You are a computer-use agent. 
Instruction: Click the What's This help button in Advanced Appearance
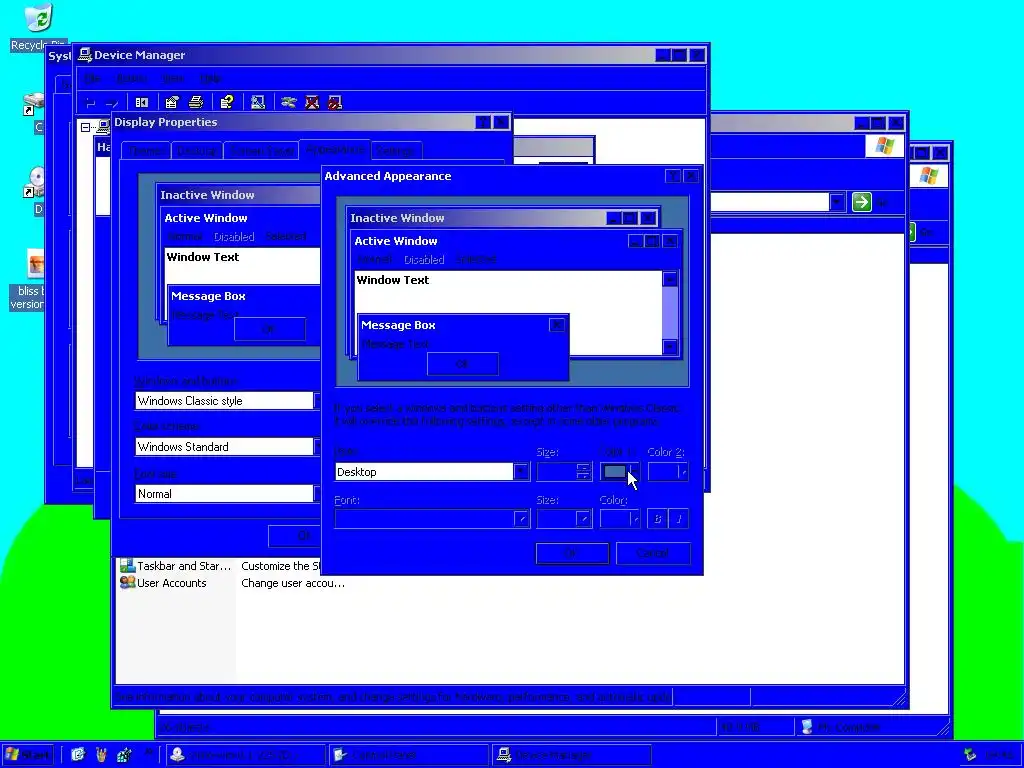pyautogui.click(x=673, y=176)
